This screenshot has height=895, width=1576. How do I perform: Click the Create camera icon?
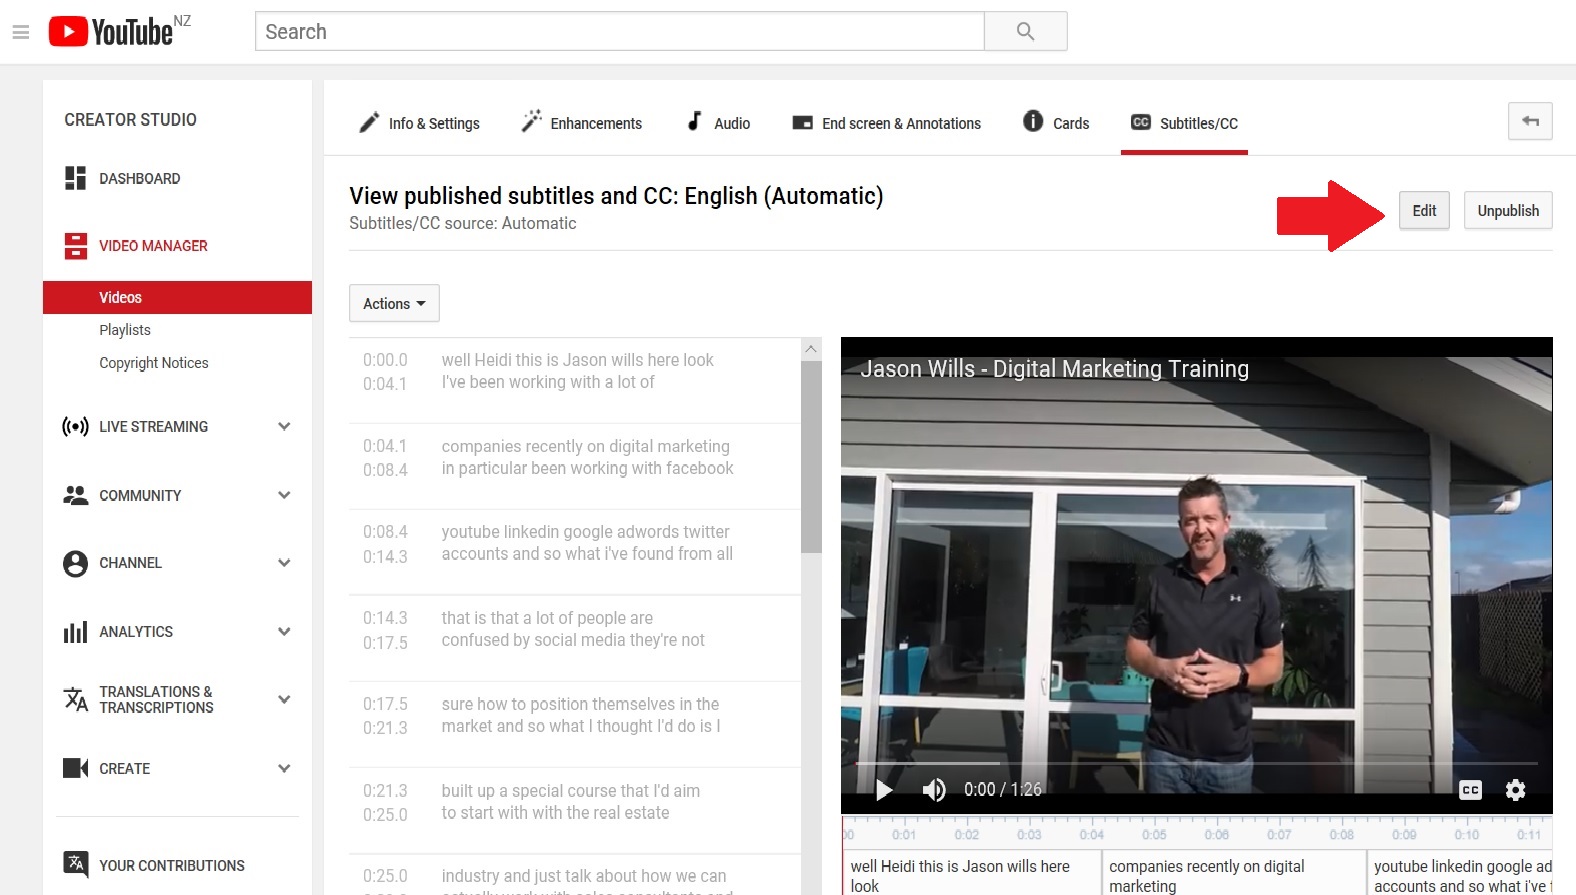point(75,768)
